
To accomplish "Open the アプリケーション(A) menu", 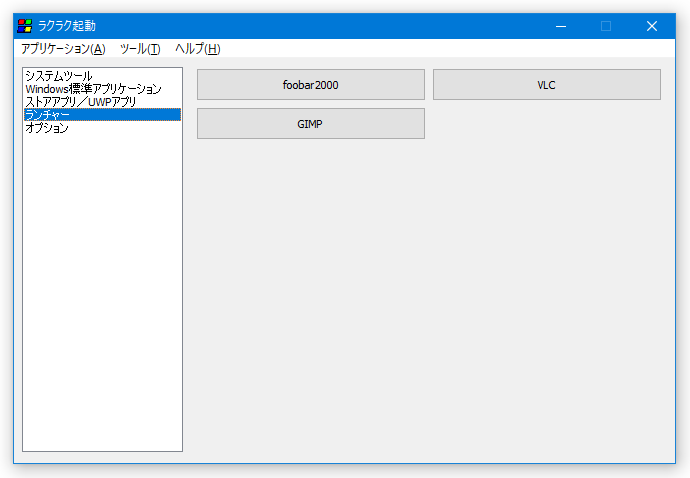I will click(x=63, y=49).
